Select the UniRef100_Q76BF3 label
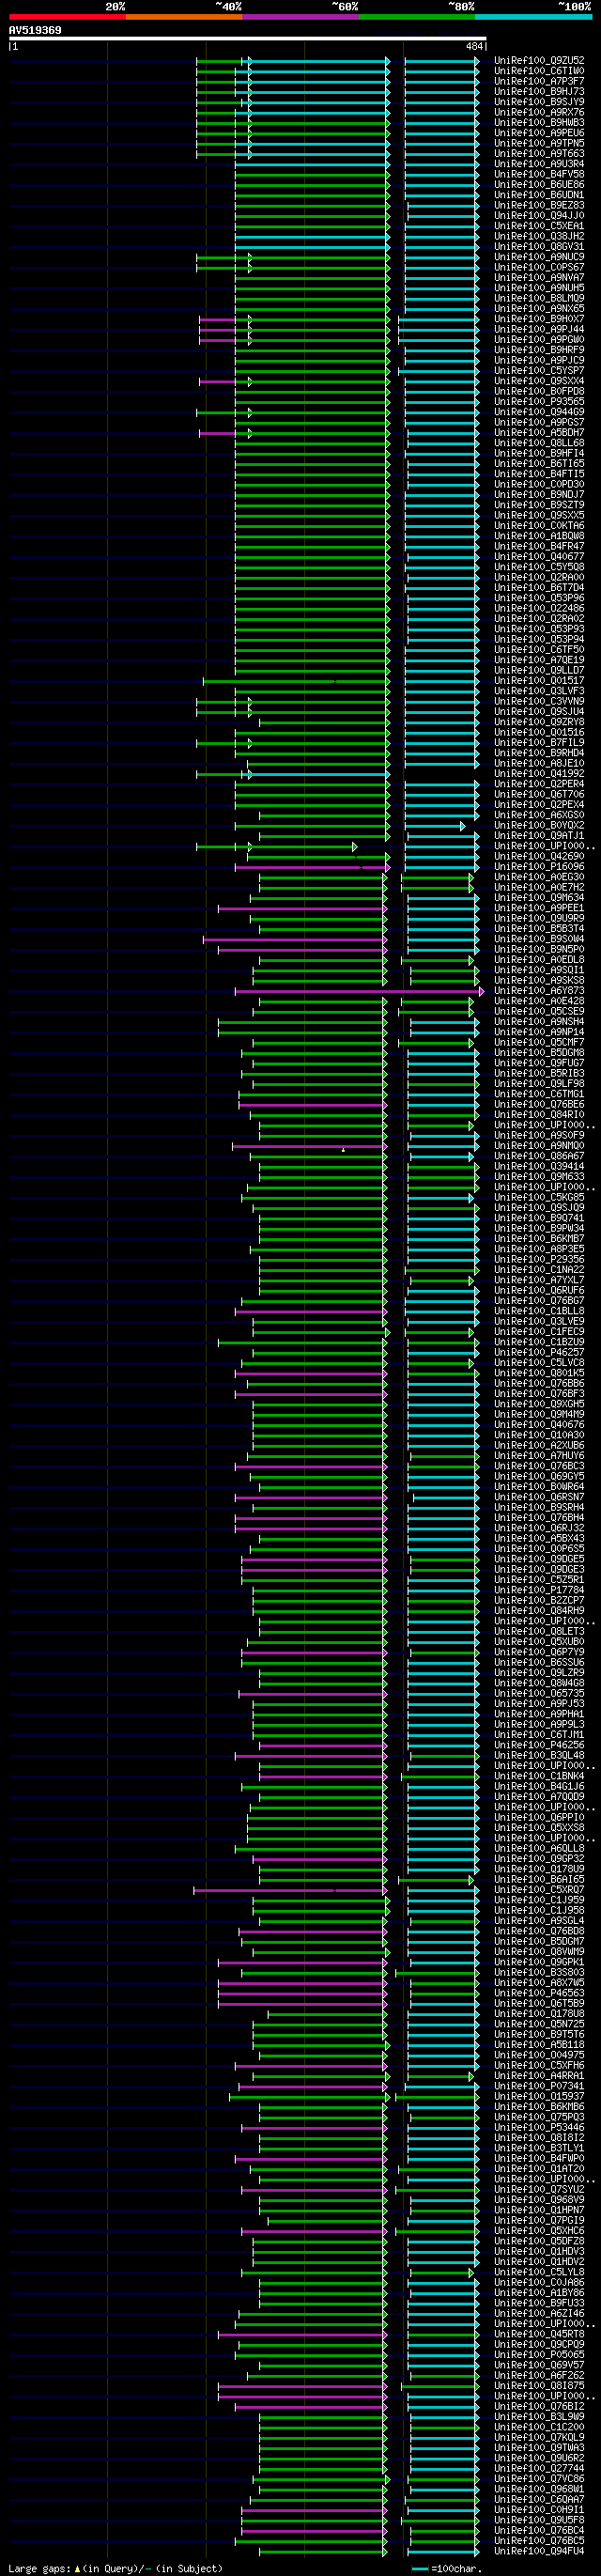The height and width of the screenshot is (2576, 601). [539, 1394]
